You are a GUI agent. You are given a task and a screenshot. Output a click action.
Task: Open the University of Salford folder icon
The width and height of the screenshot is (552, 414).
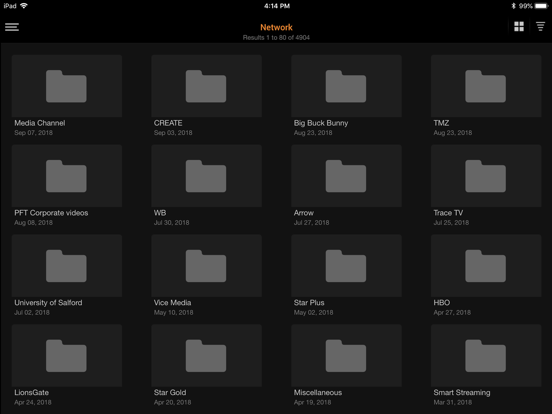[x=66, y=266]
